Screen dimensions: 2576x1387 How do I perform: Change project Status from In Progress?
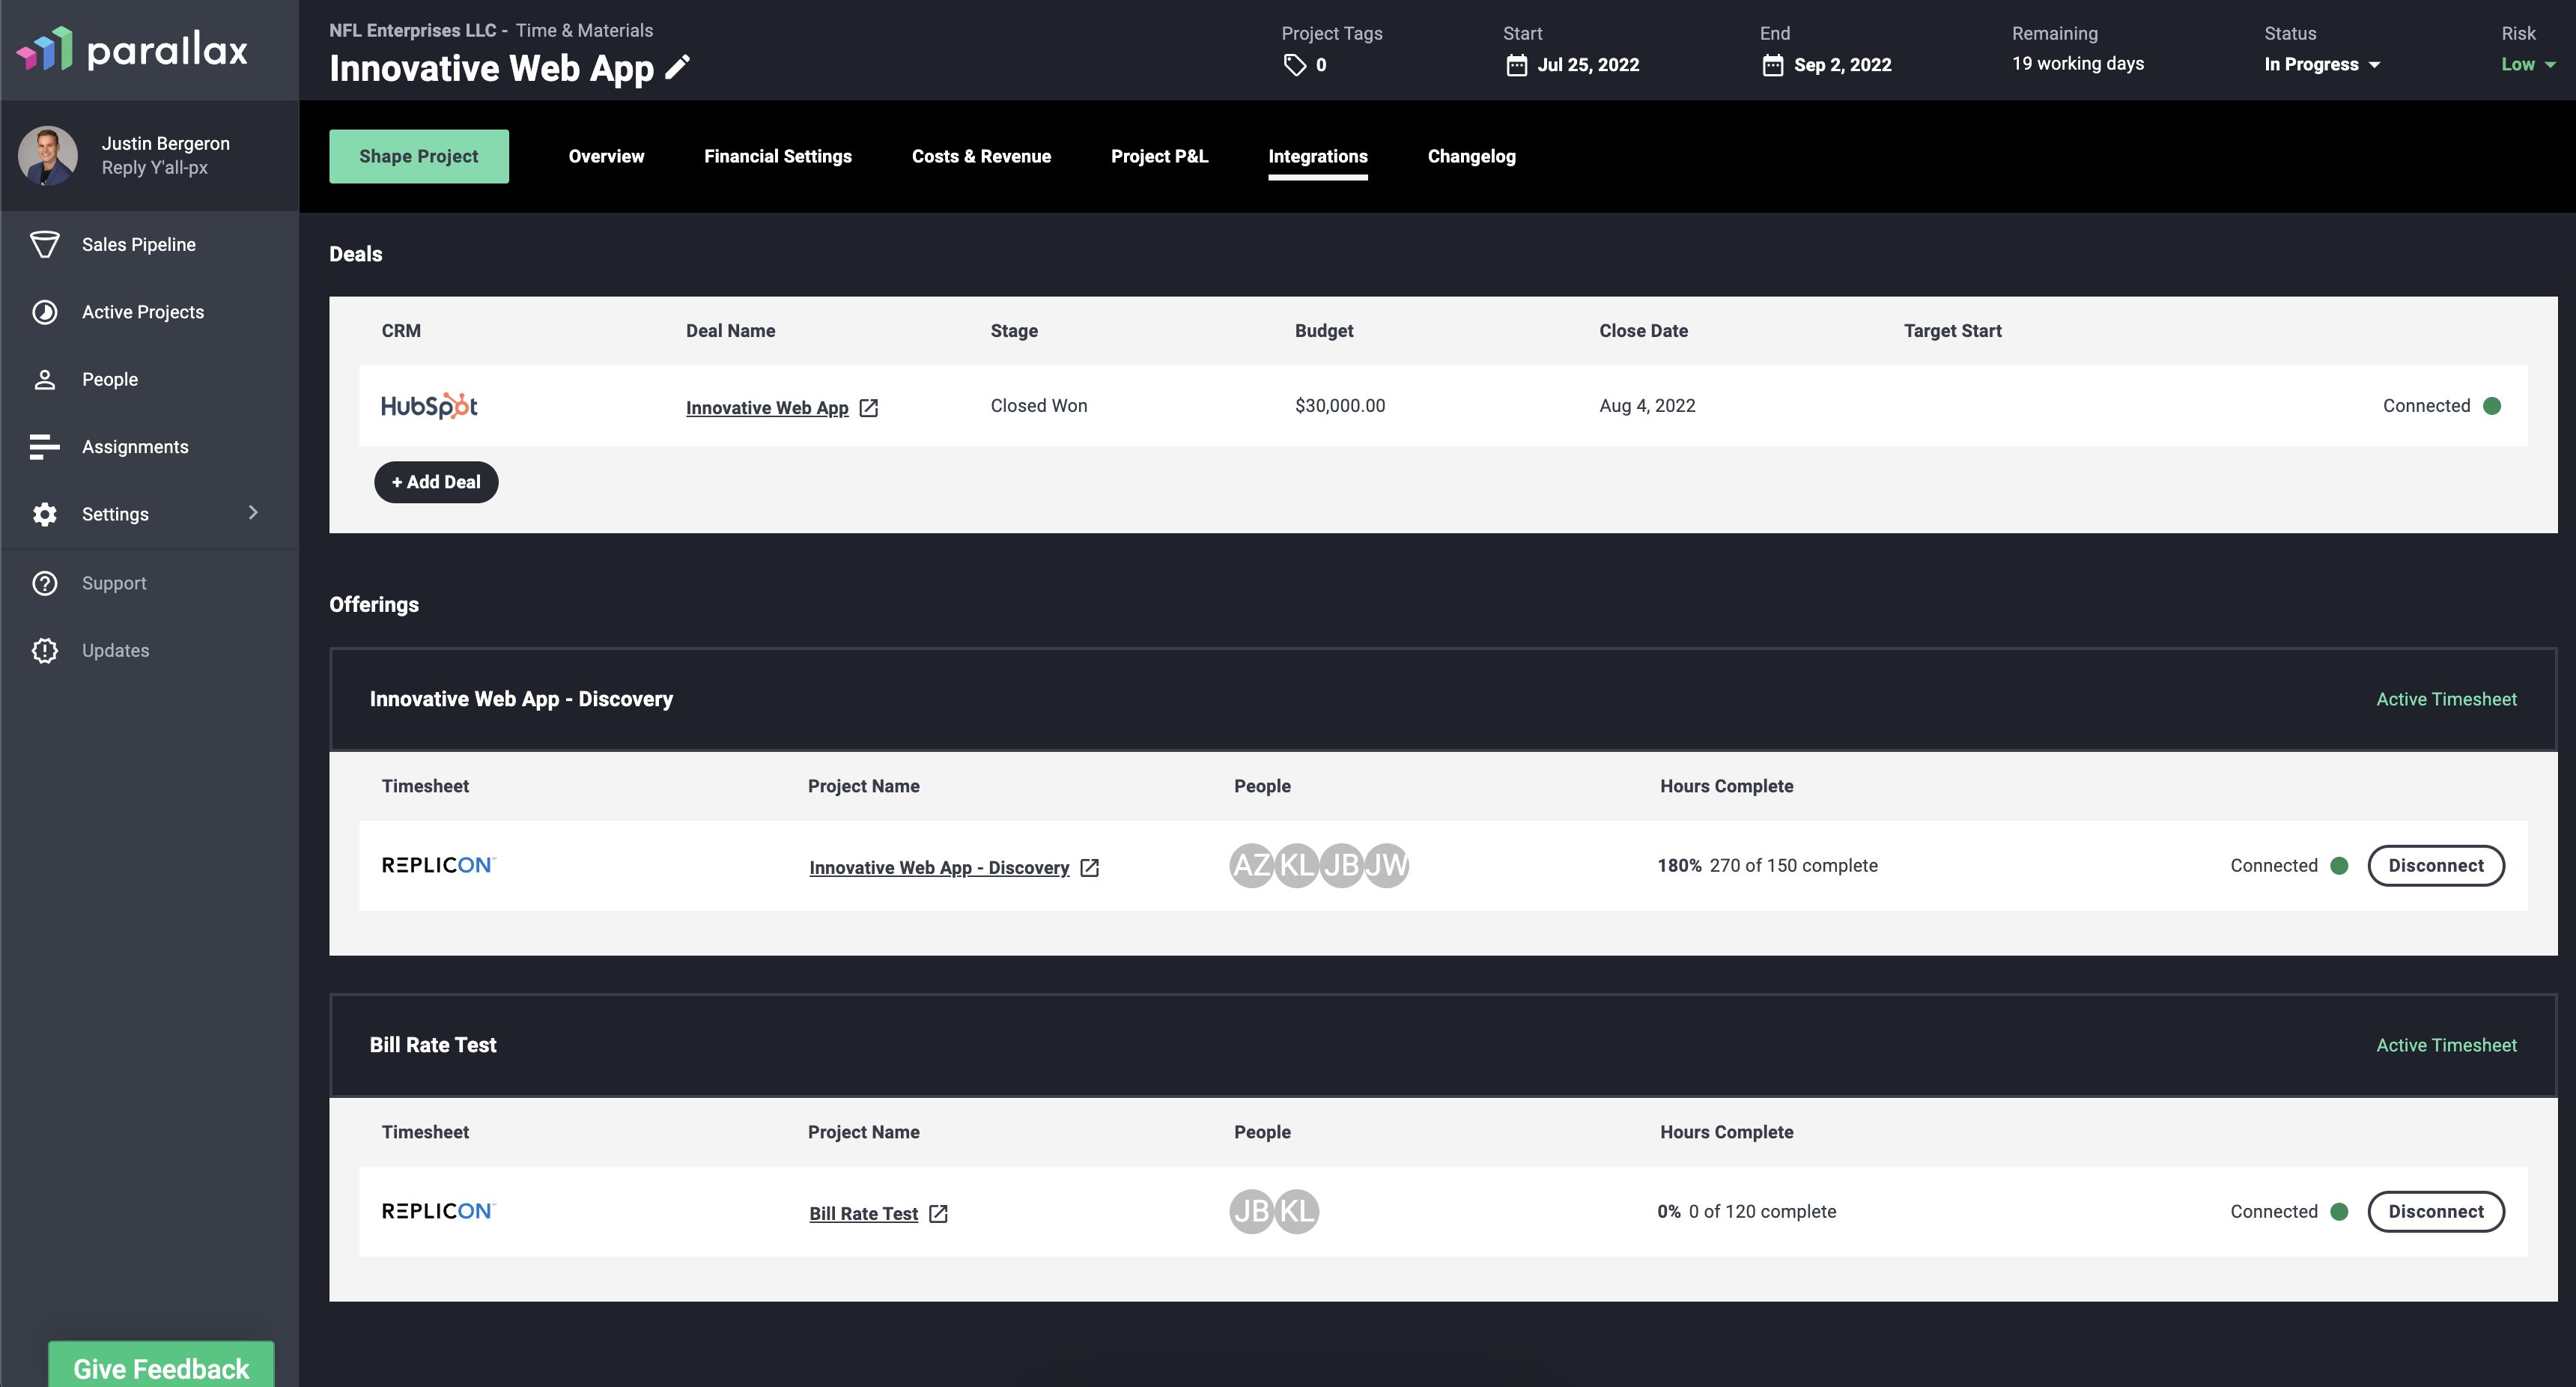point(2321,64)
